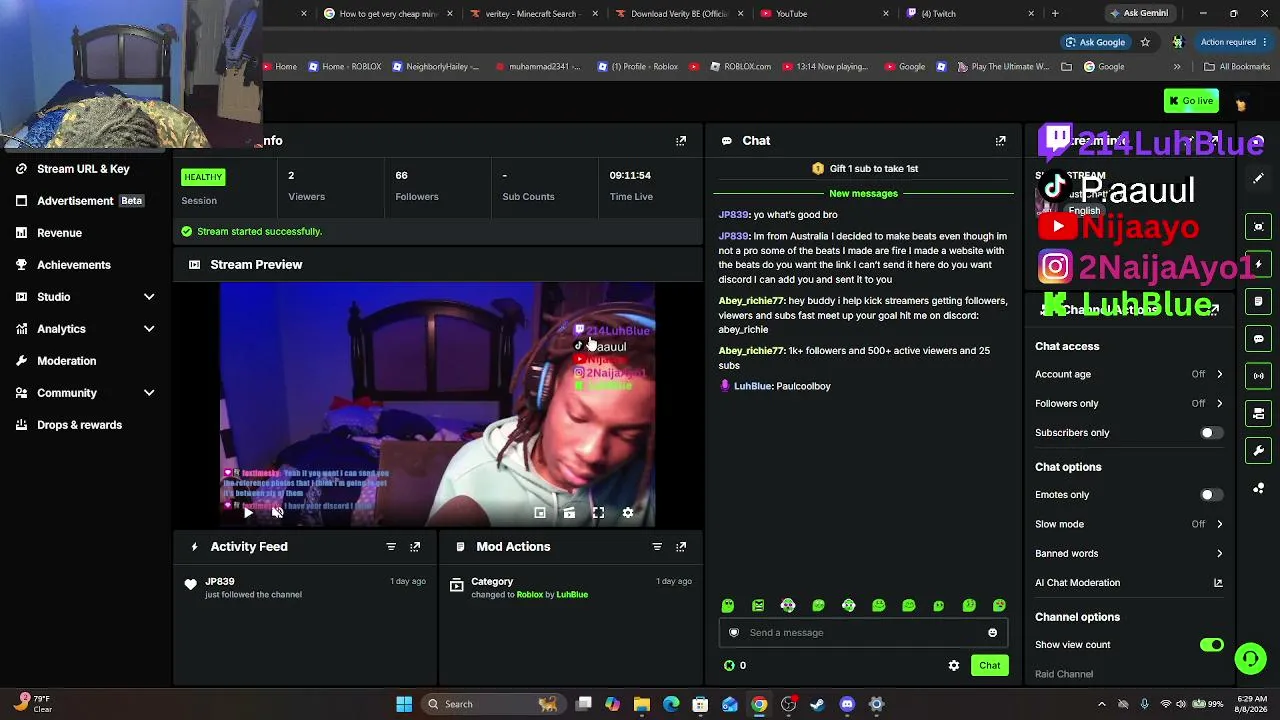Image resolution: width=1280 pixels, height=720 pixels.
Task: Open the chat bubble icon in right sidebar
Action: (1259, 339)
